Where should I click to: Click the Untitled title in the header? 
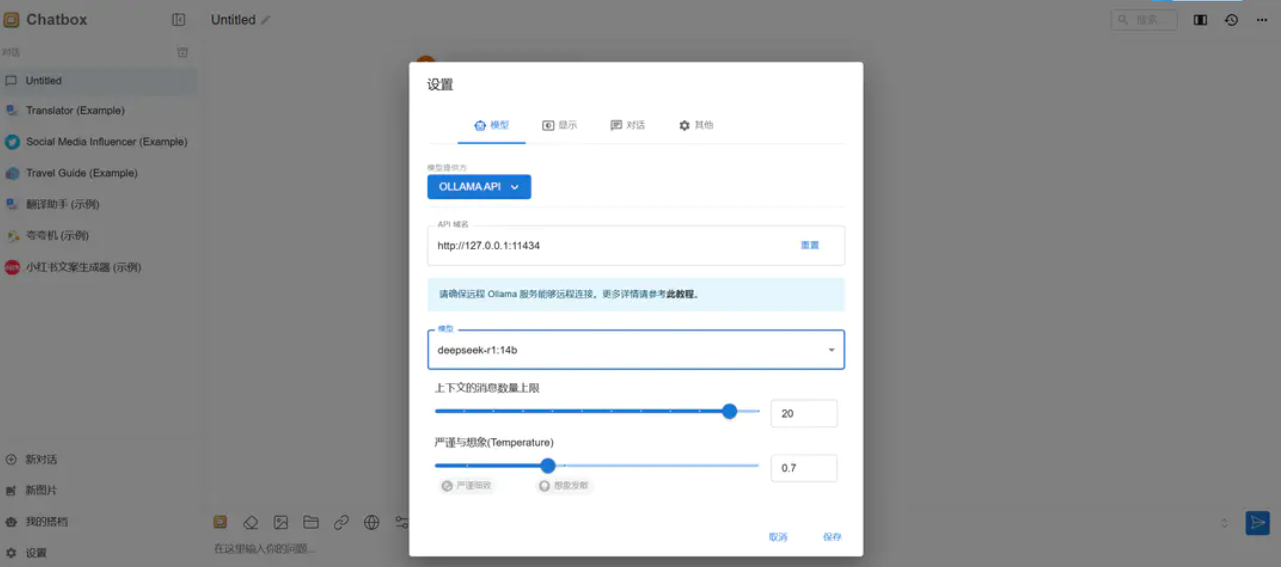coord(233,20)
